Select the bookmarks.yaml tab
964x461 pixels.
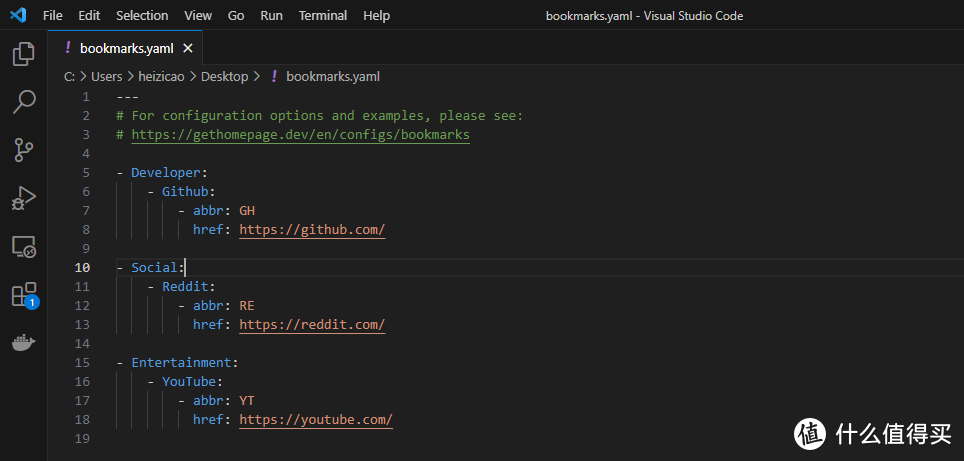point(125,48)
